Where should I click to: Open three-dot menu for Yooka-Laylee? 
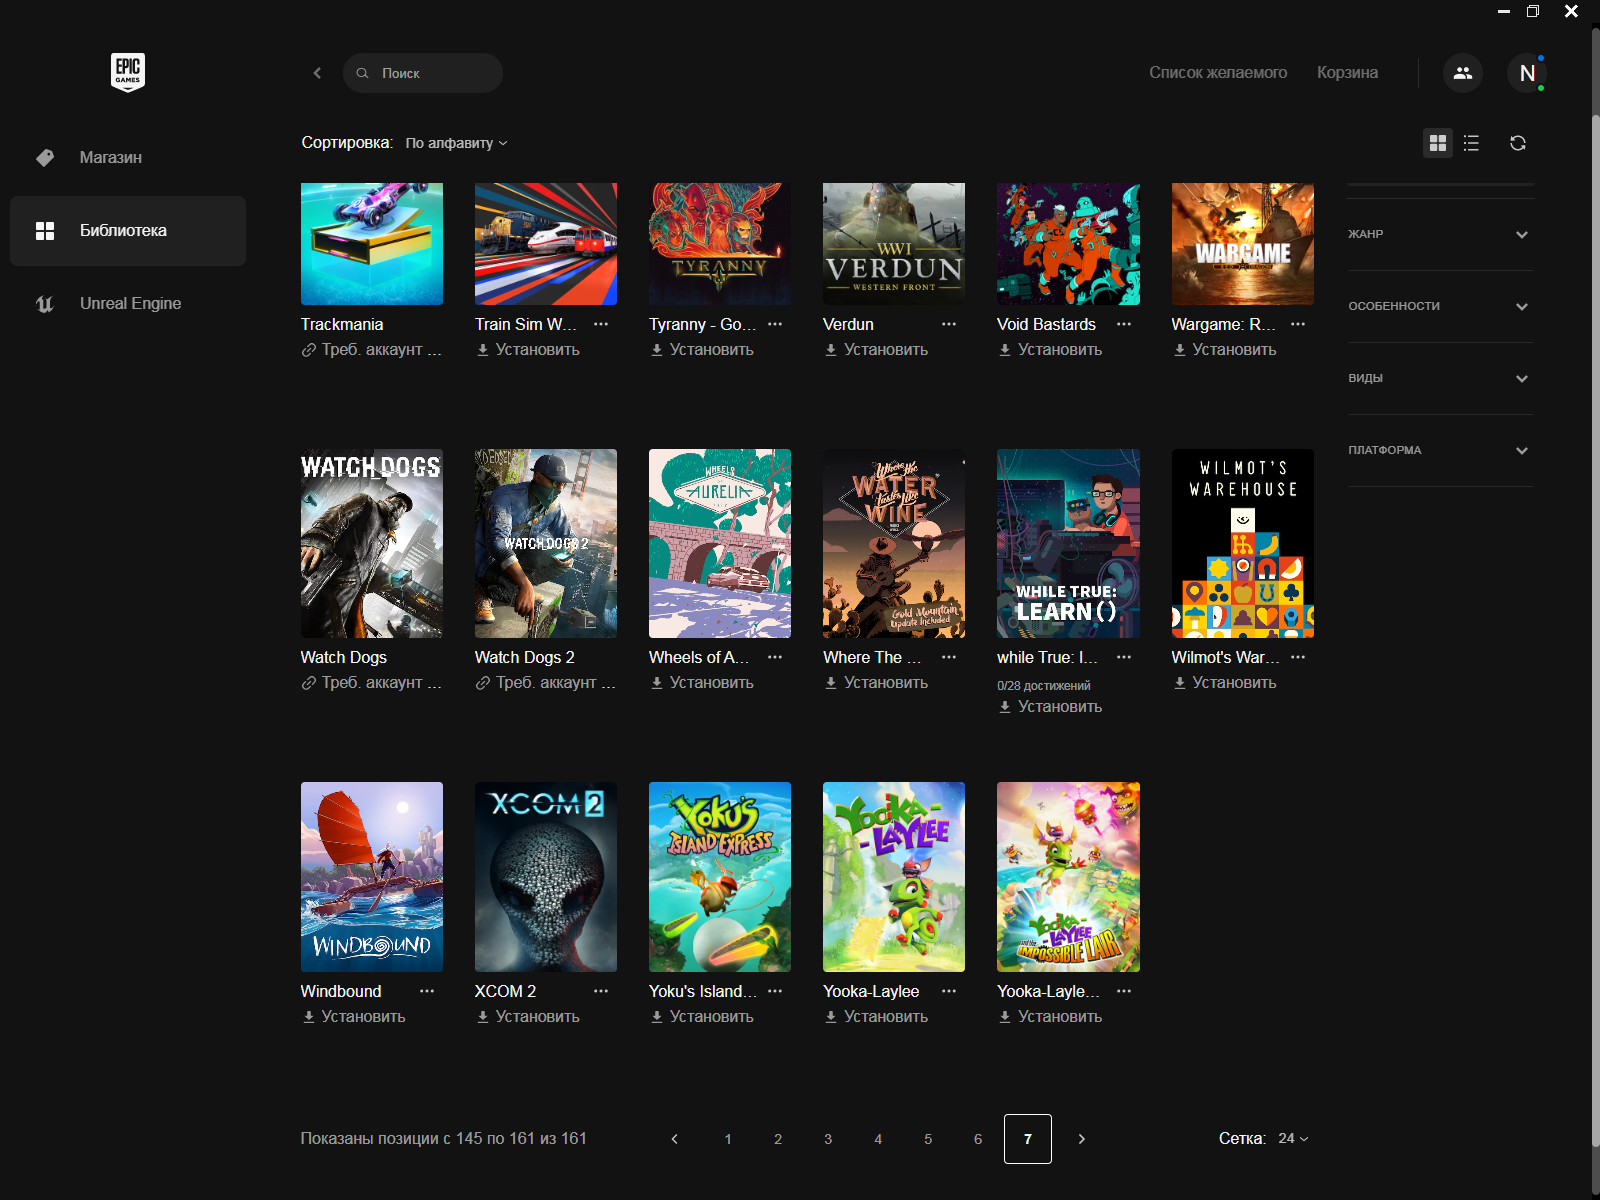pyautogui.click(x=949, y=991)
